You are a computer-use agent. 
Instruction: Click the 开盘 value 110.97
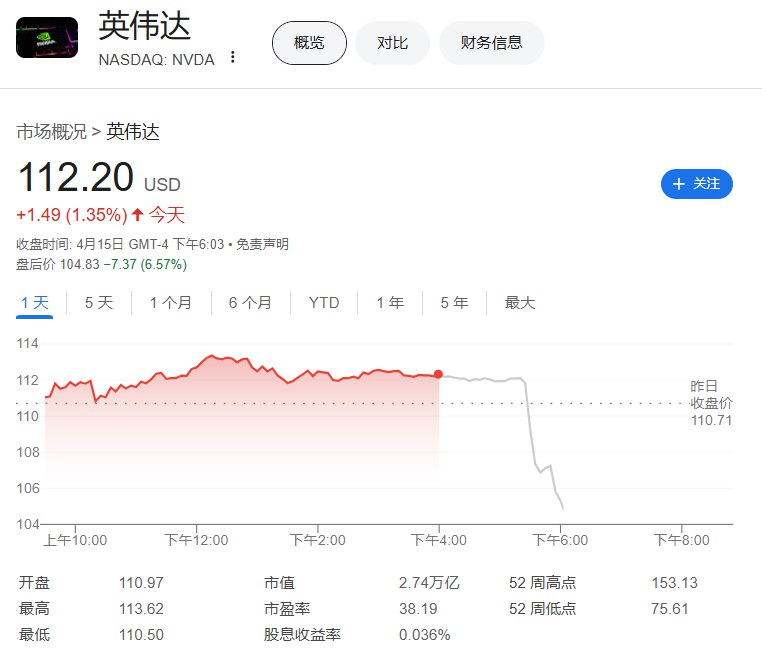coord(141,582)
